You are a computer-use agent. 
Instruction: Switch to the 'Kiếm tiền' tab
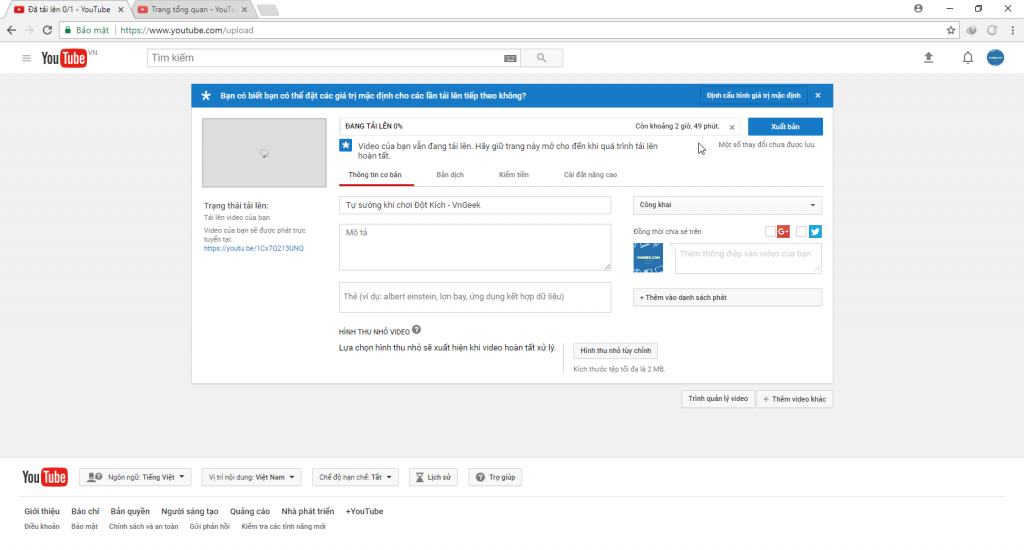tap(513, 174)
